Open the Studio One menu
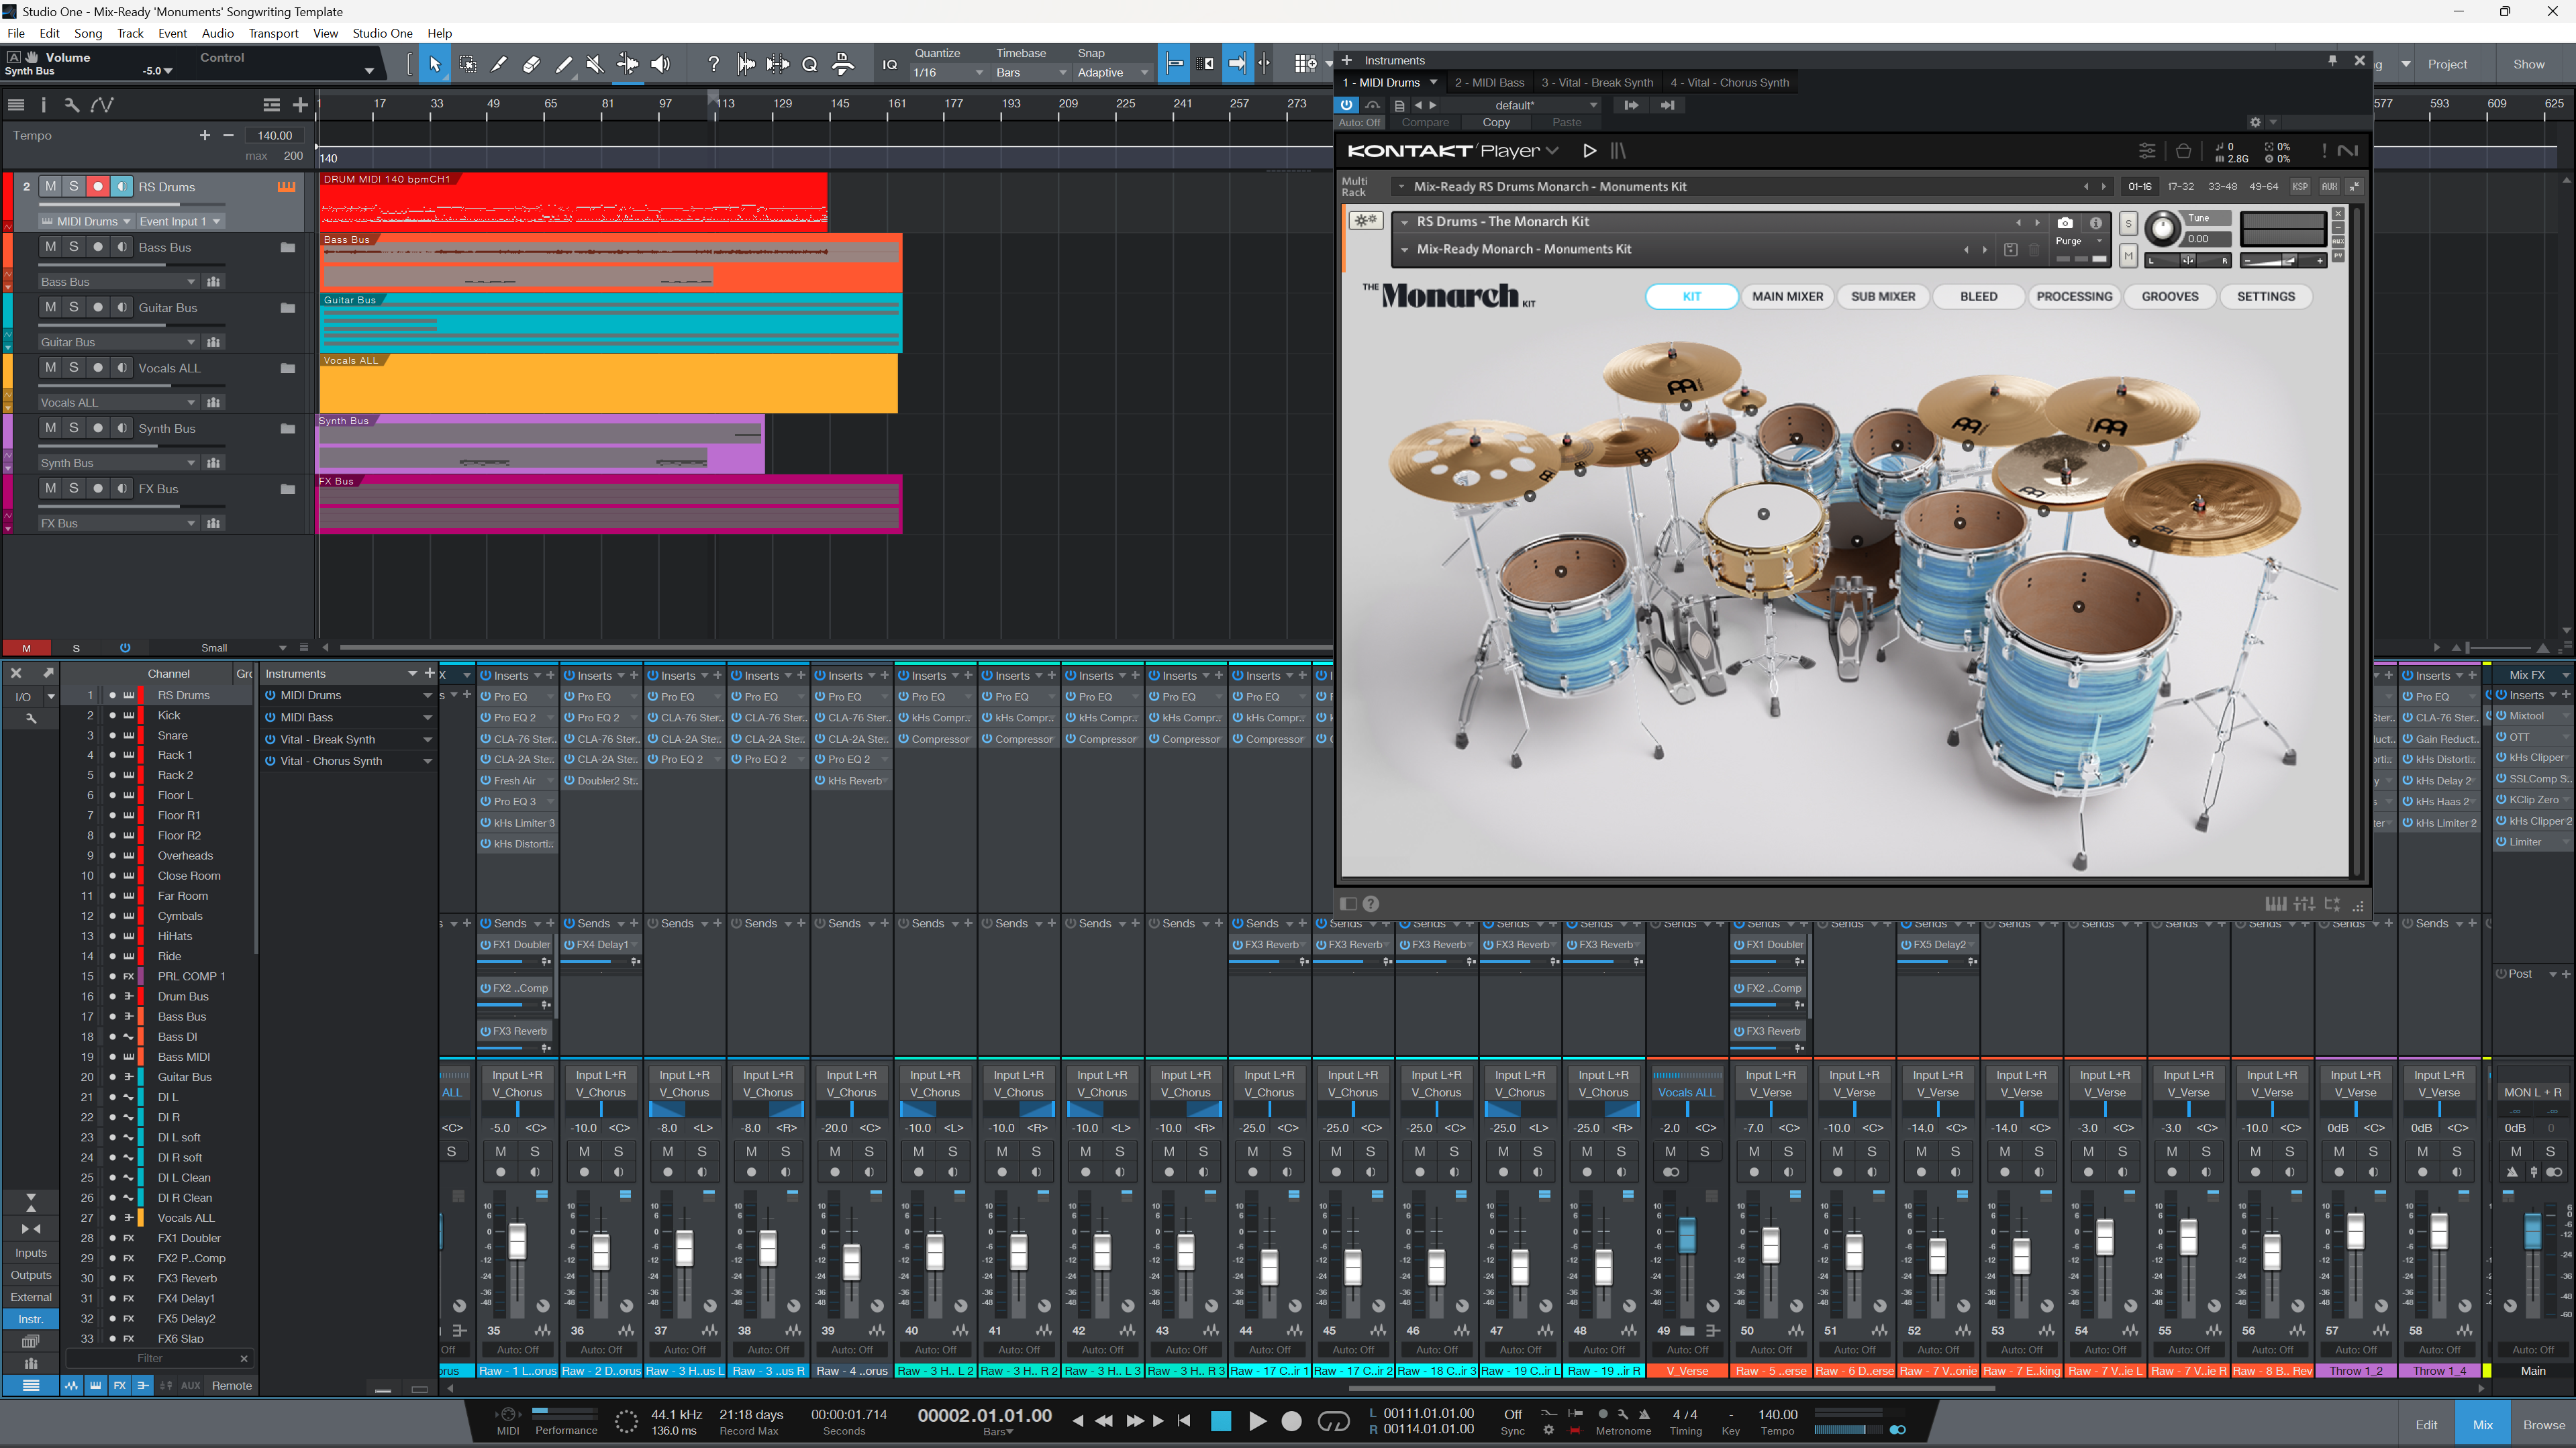The height and width of the screenshot is (1448, 2576). [382, 33]
